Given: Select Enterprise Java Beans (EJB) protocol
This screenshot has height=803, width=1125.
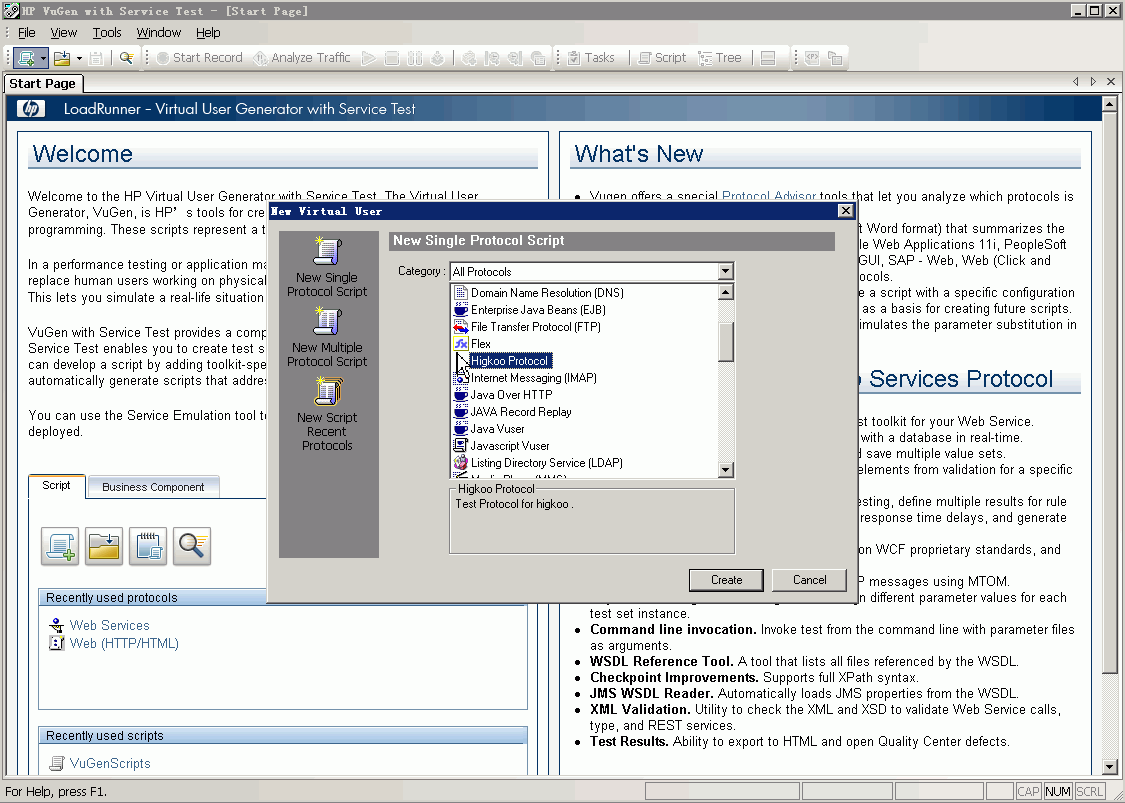Looking at the screenshot, I should click(537, 310).
